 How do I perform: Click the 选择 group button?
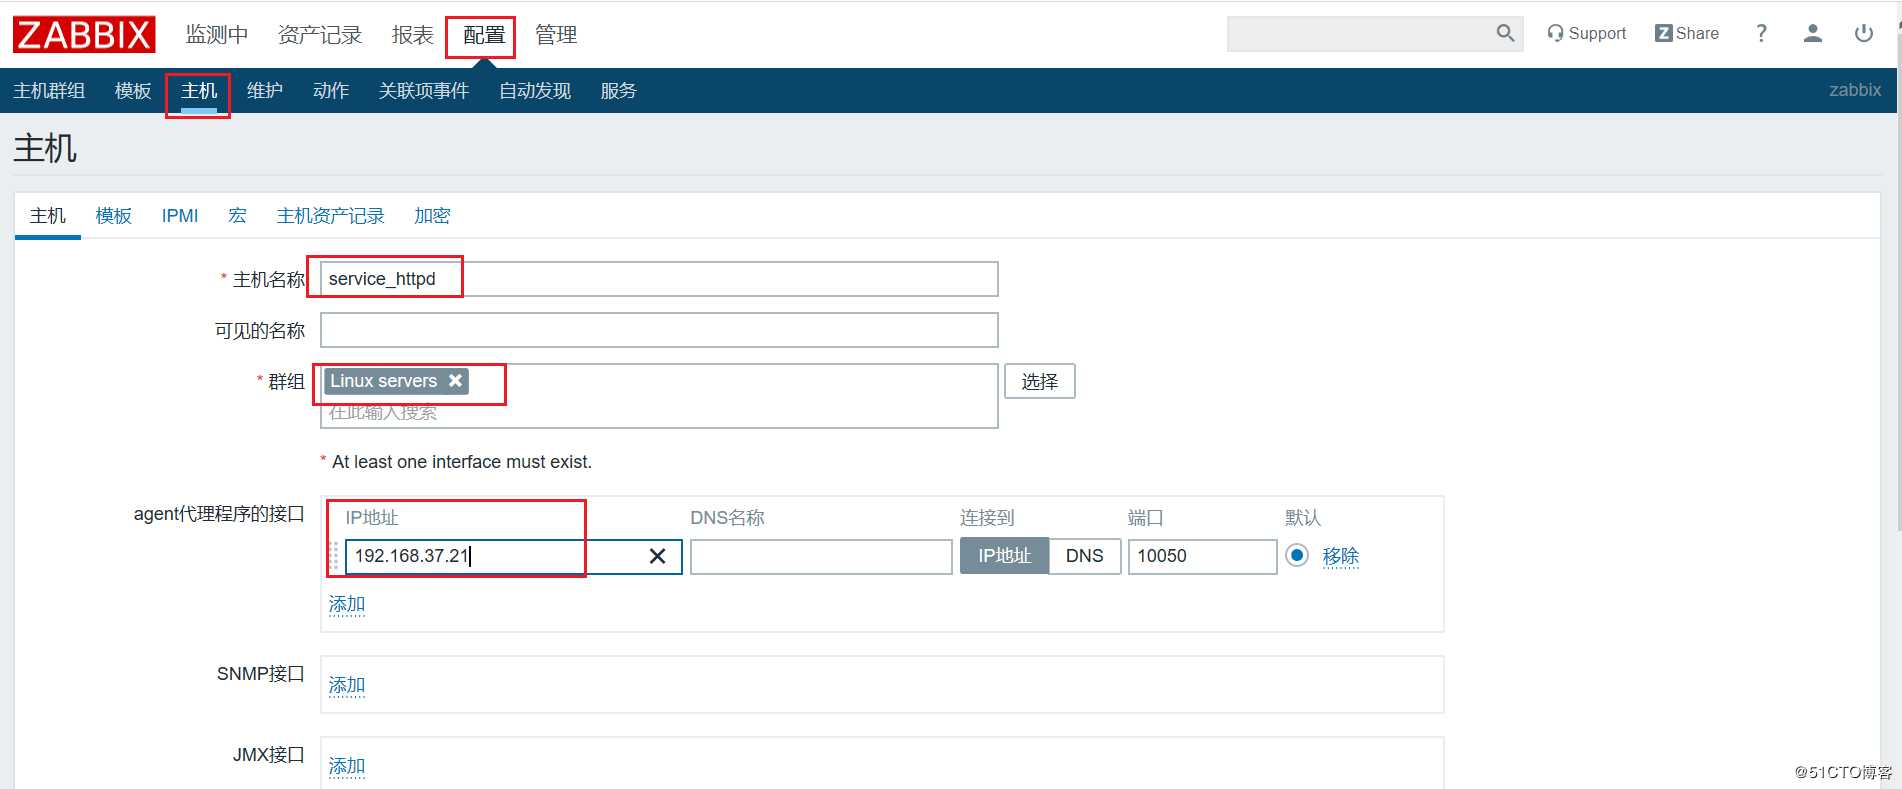tap(1040, 381)
